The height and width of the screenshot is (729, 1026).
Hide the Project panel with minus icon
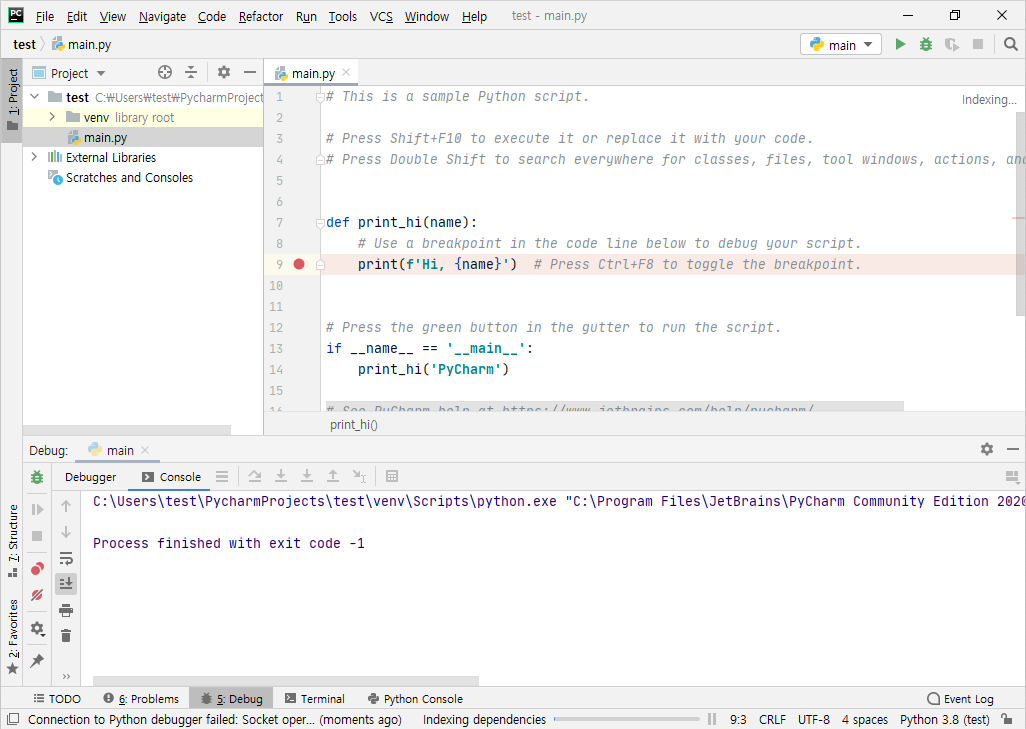click(x=250, y=72)
